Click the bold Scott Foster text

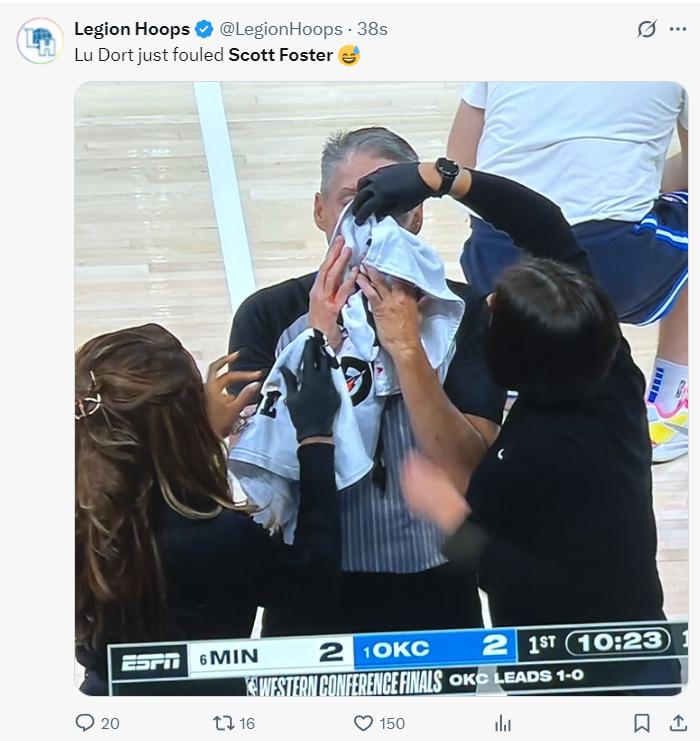click(x=280, y=55)
